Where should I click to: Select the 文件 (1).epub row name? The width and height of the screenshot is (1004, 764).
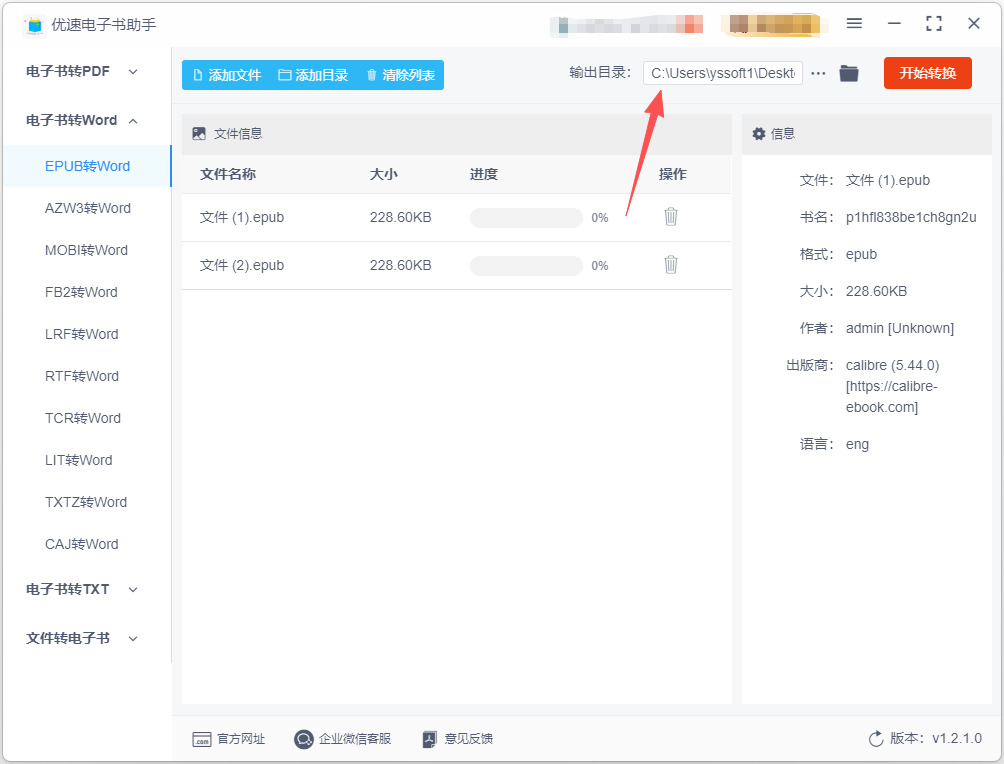[241, 217]
